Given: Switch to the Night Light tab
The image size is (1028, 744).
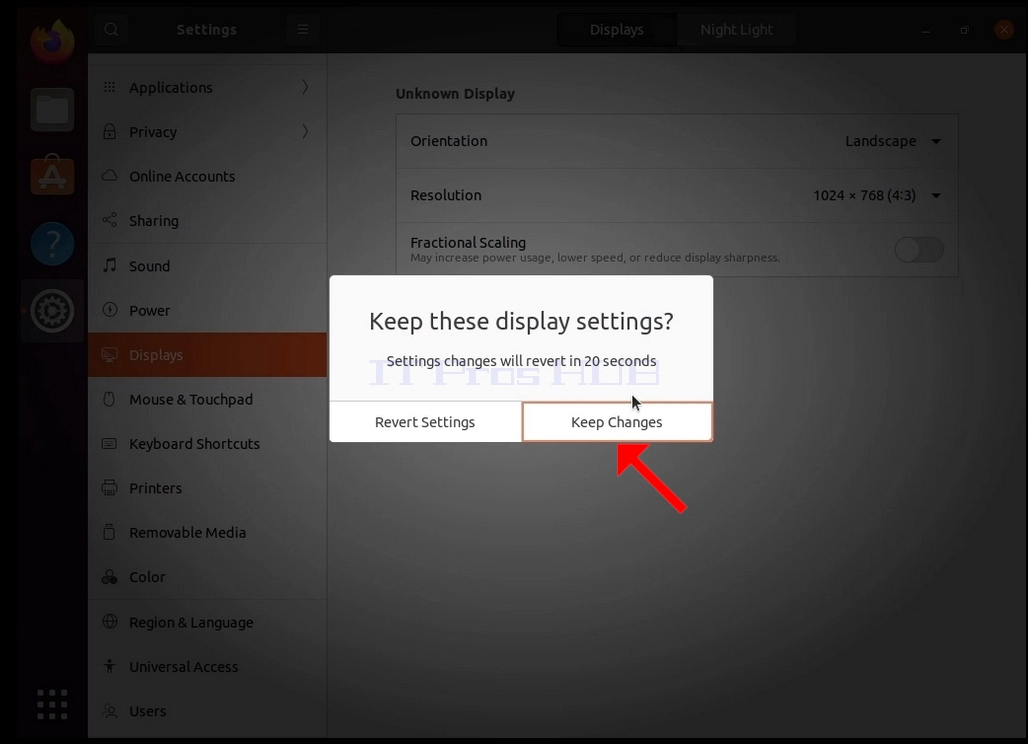Looking at the screenshot, I should pyautogui.click(x=736, y=29).
